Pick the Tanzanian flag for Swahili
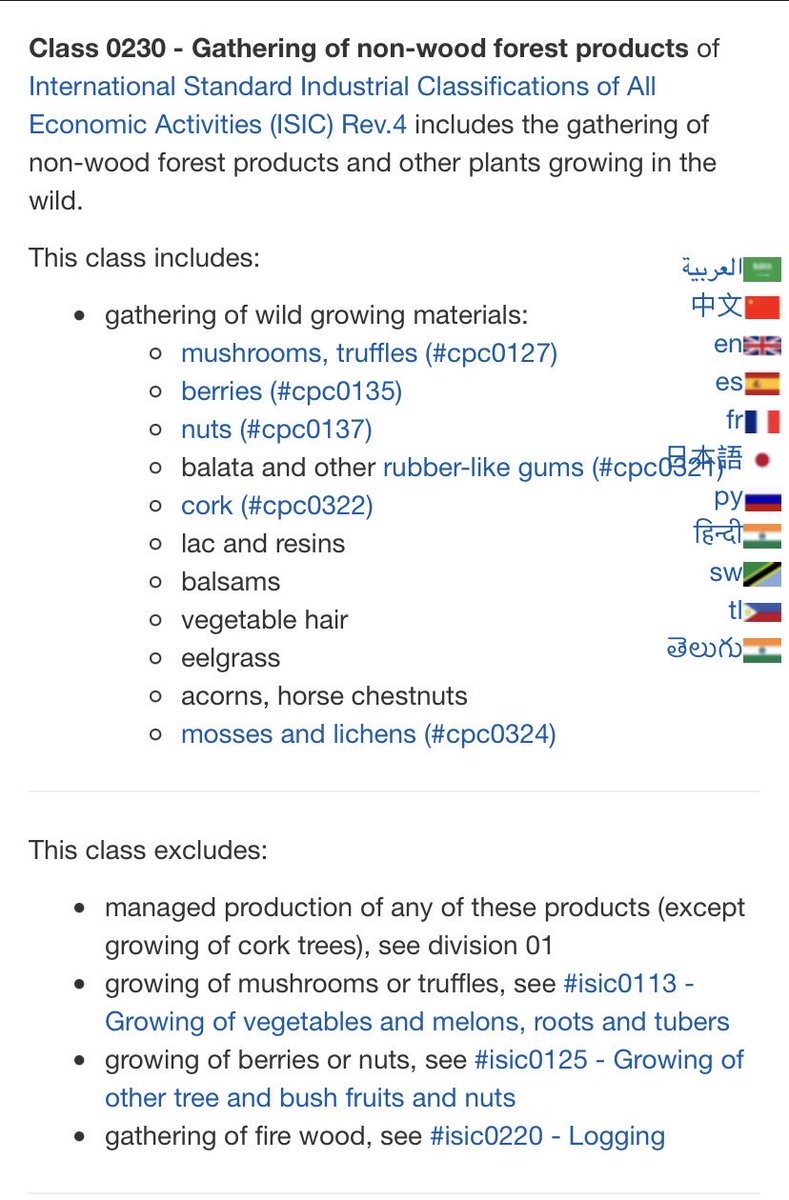This screenshot has height=1200, width=789. [x=763, y=573]
